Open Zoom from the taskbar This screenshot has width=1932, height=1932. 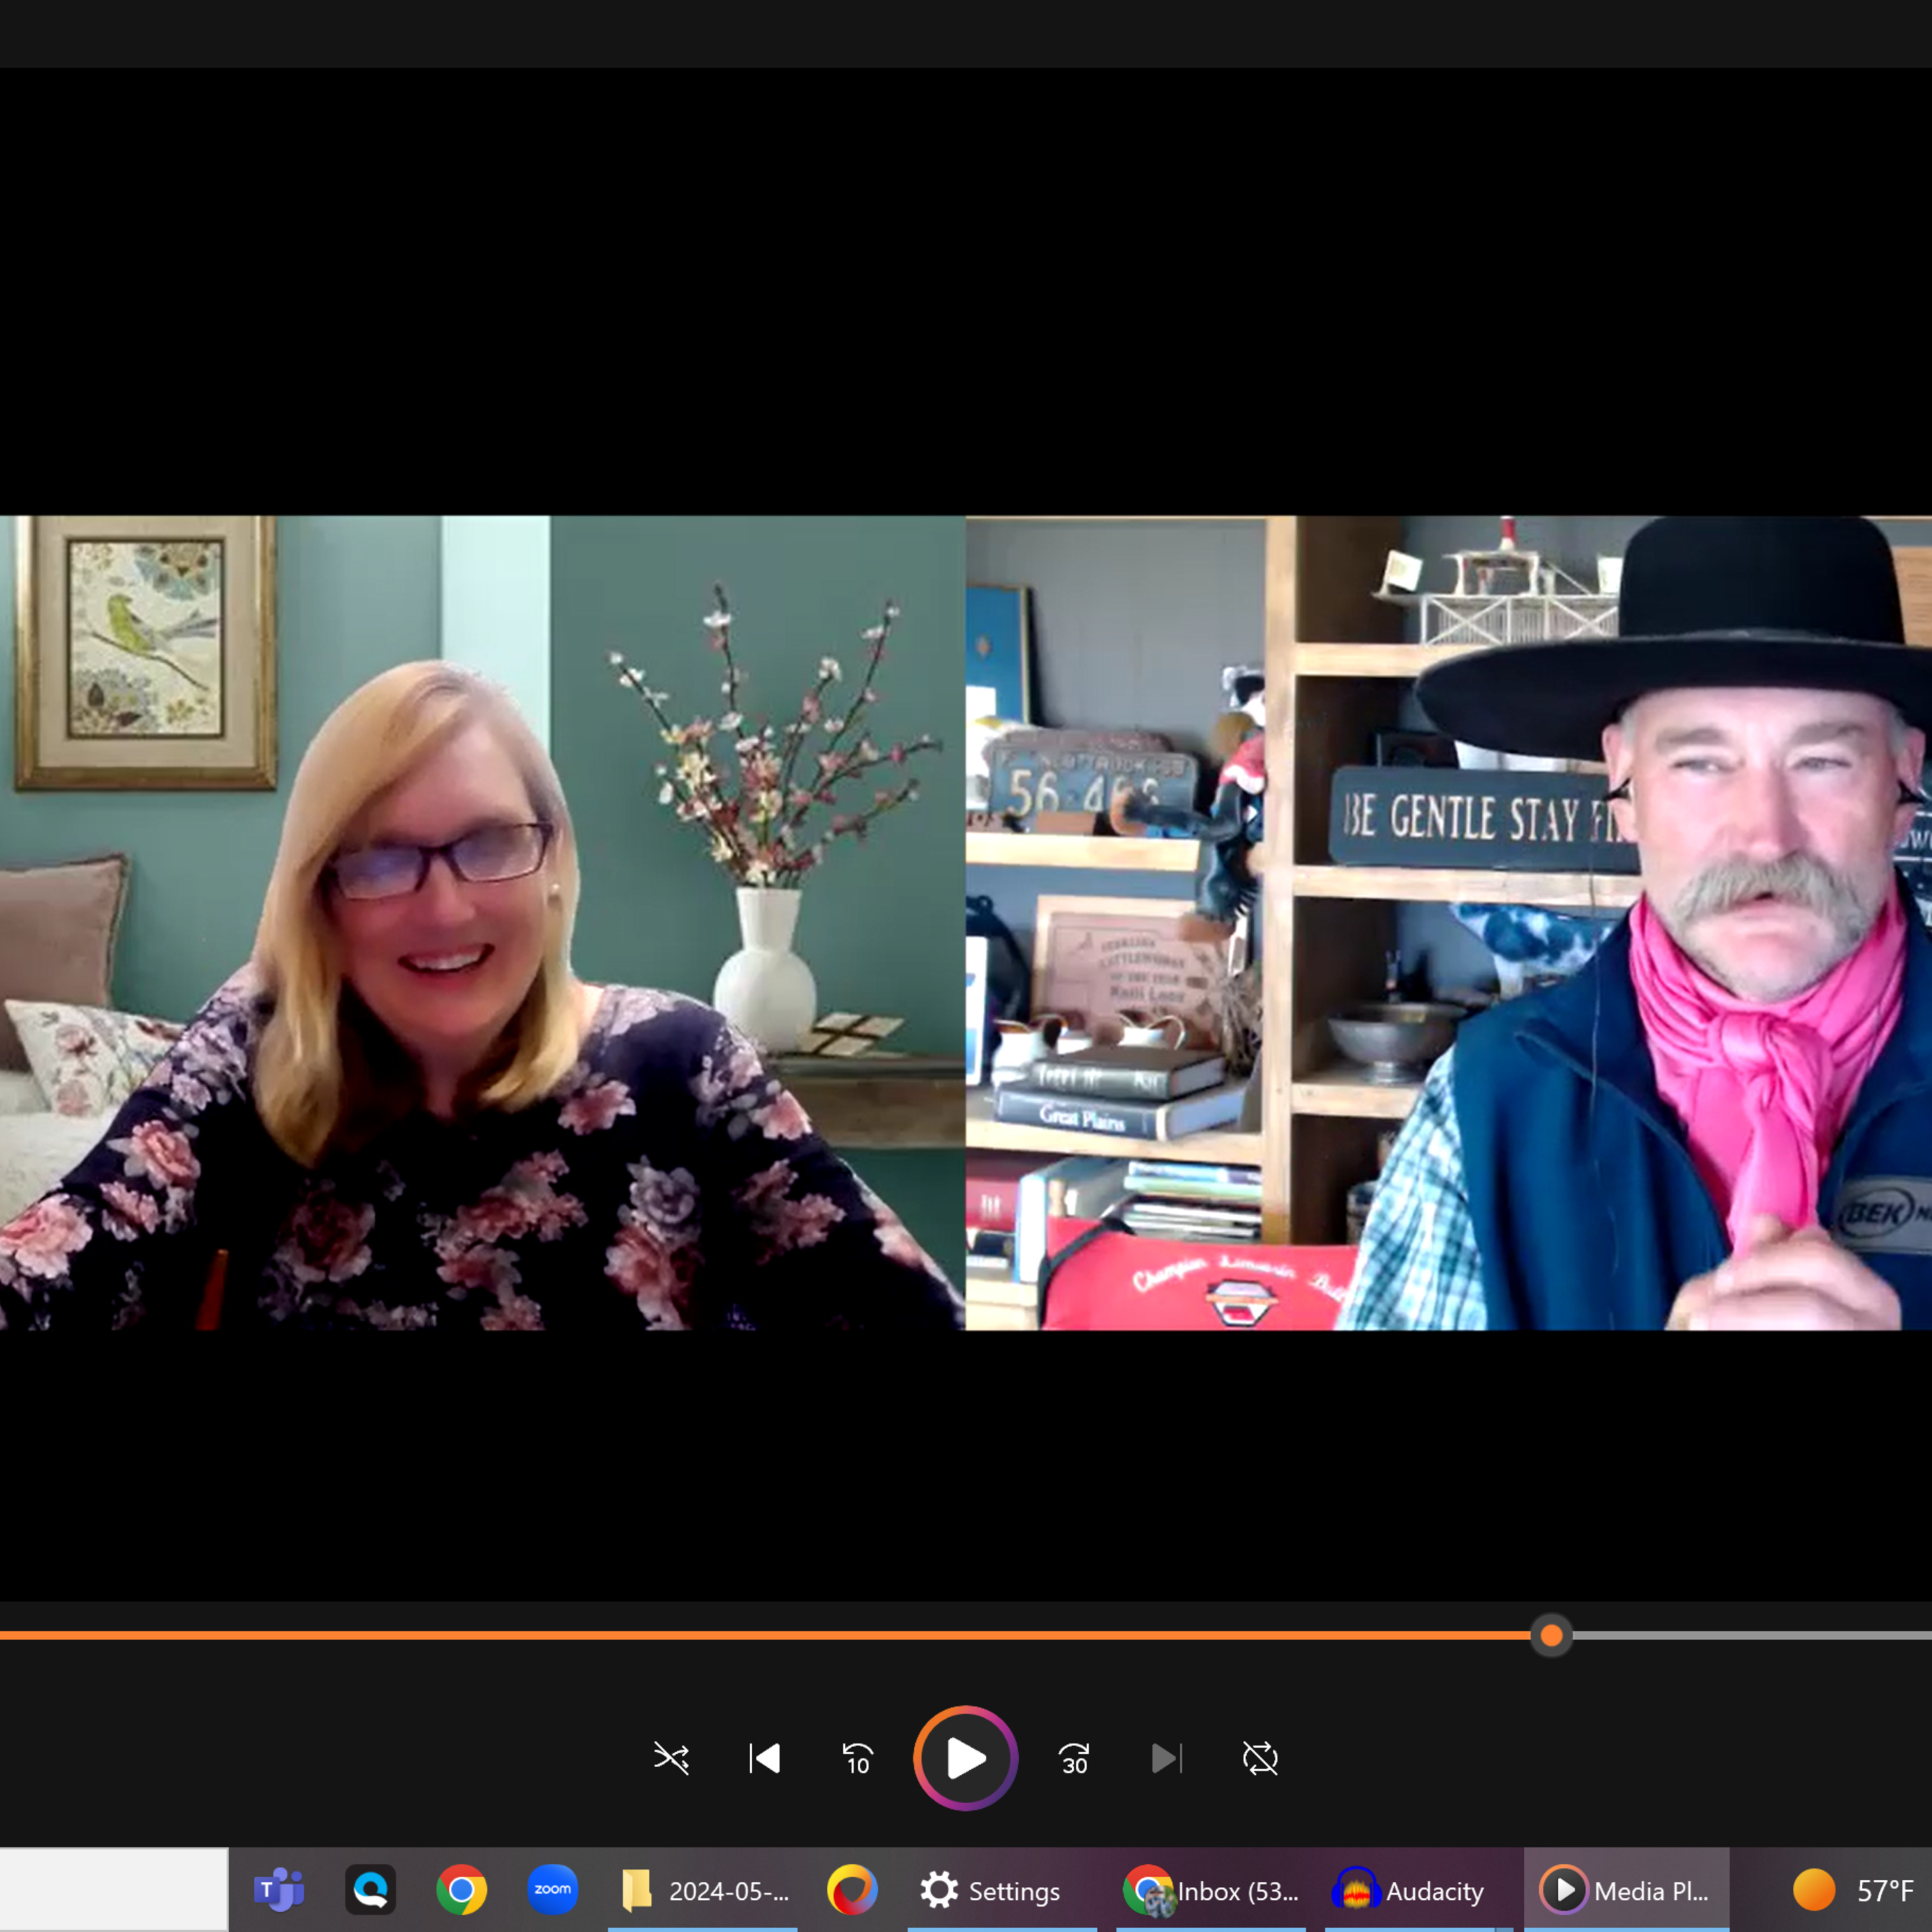[552, 1890]
